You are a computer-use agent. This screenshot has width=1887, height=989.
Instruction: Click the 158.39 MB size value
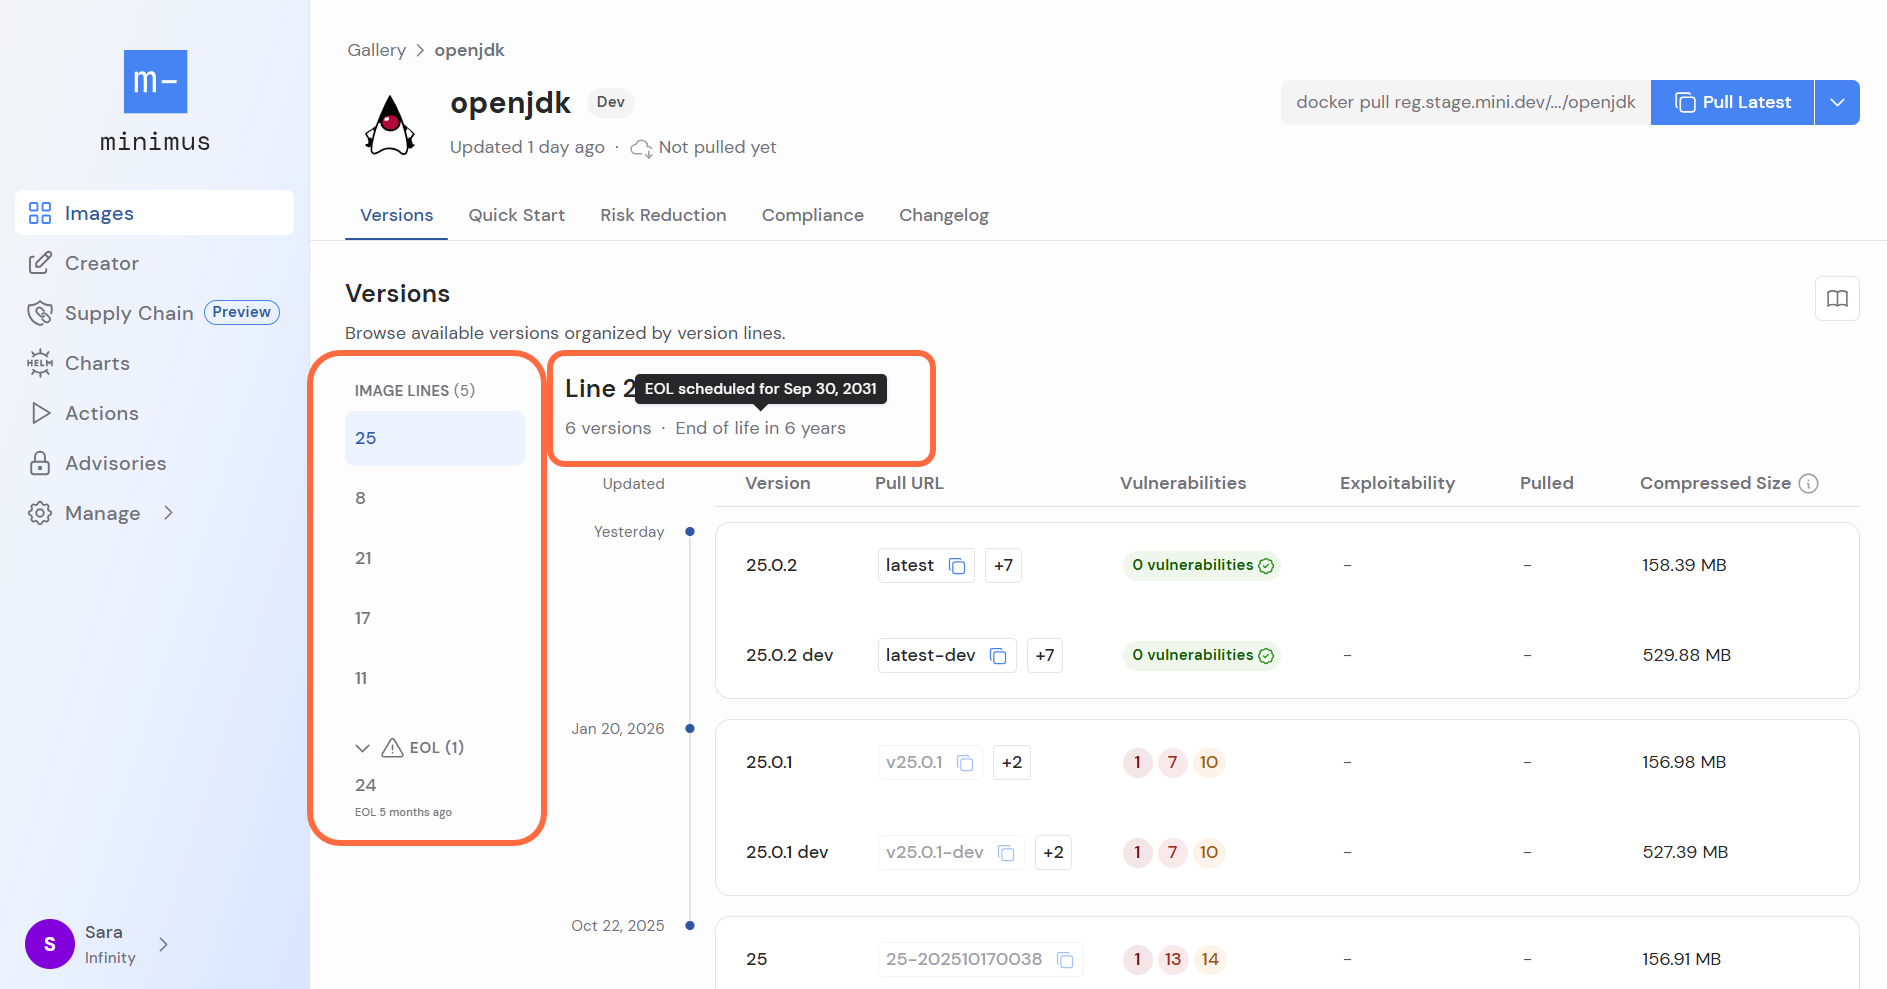click(x=1684, y=566)
